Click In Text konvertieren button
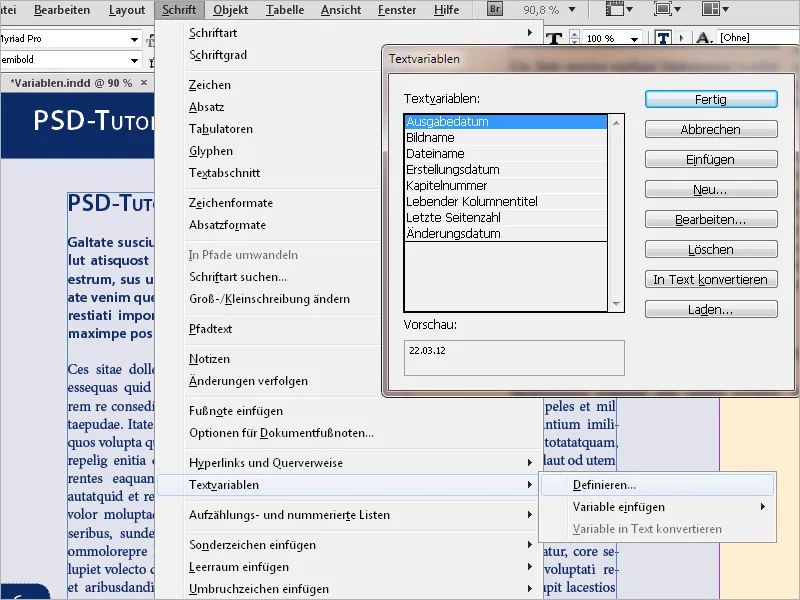Viewport: 800px width, 600px height. (x=711, y=279)
